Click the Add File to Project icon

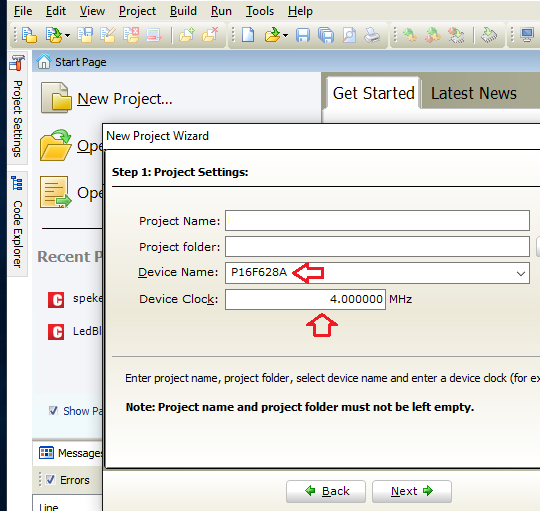[x=187, y=35]
